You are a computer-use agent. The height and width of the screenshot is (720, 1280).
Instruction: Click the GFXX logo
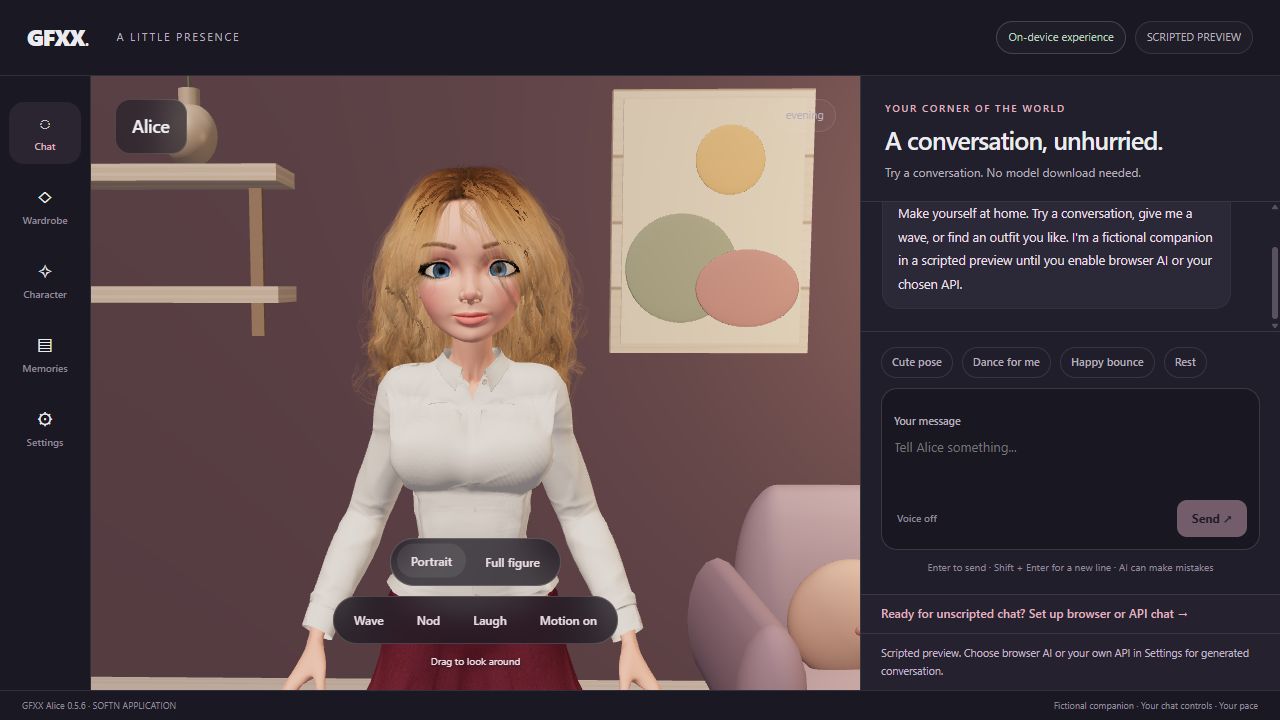[x=57, y=38]
